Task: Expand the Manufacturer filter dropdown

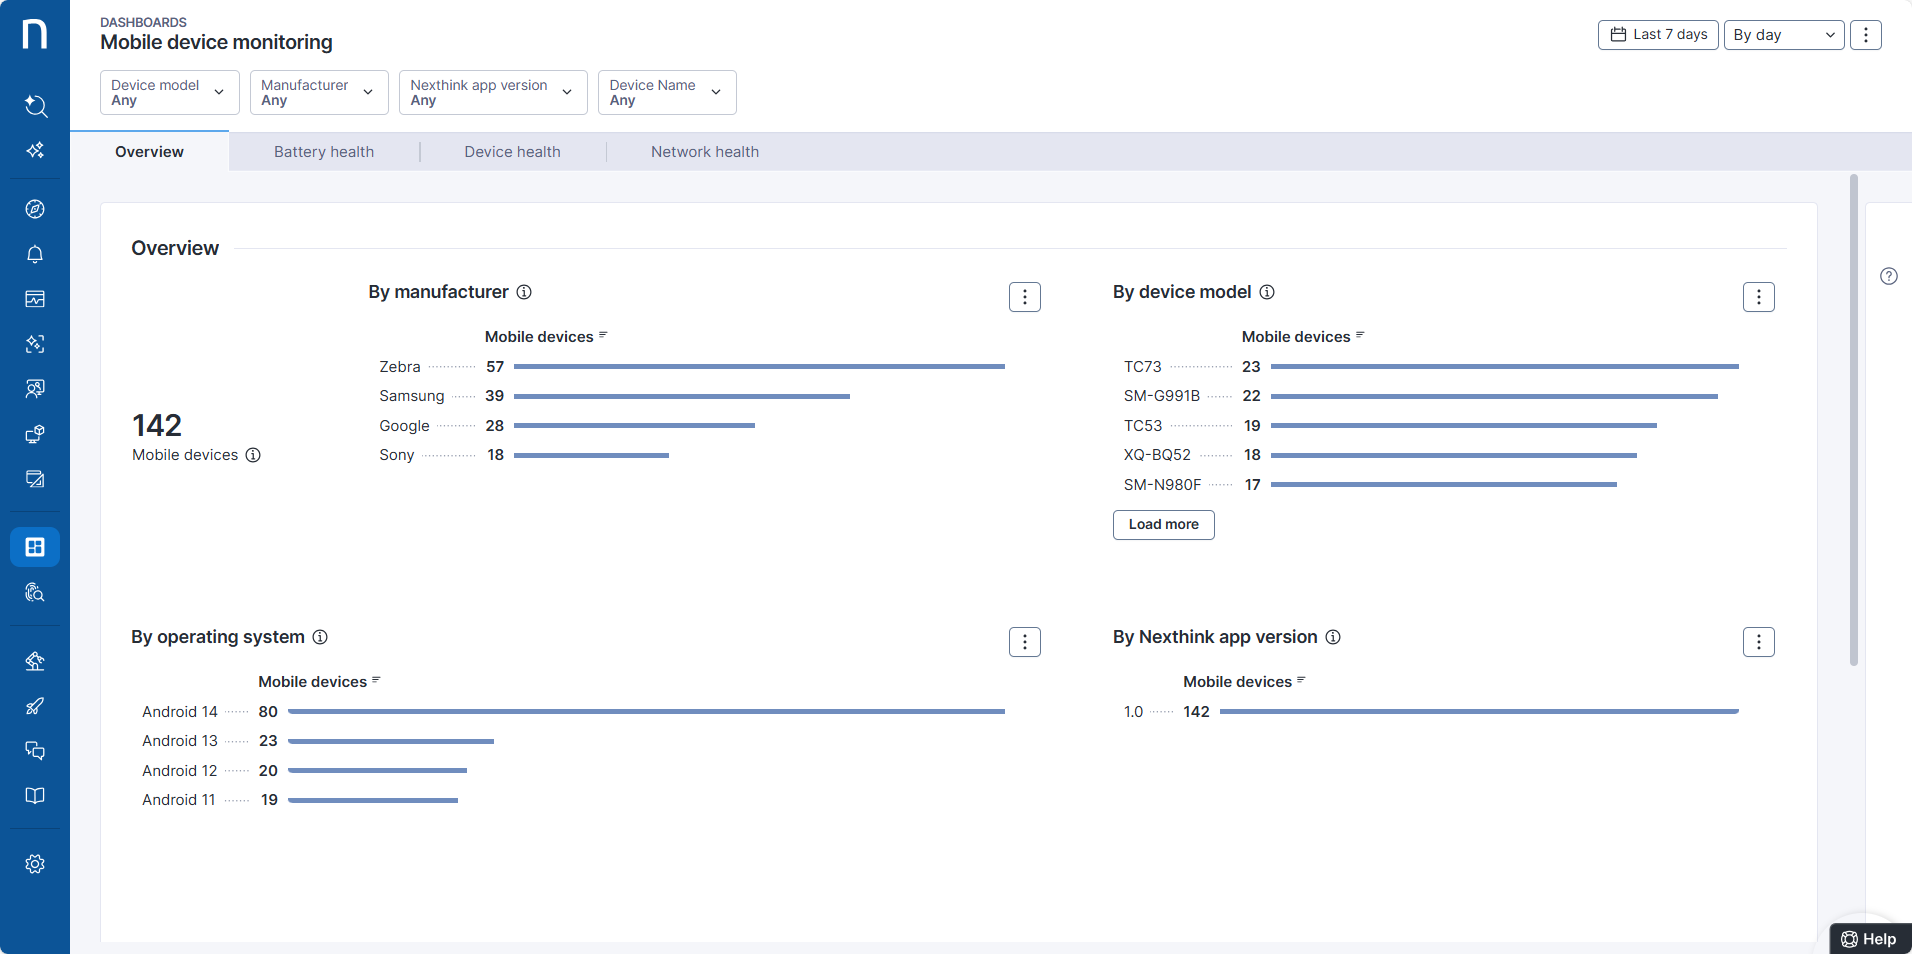Action: [318, 93]
